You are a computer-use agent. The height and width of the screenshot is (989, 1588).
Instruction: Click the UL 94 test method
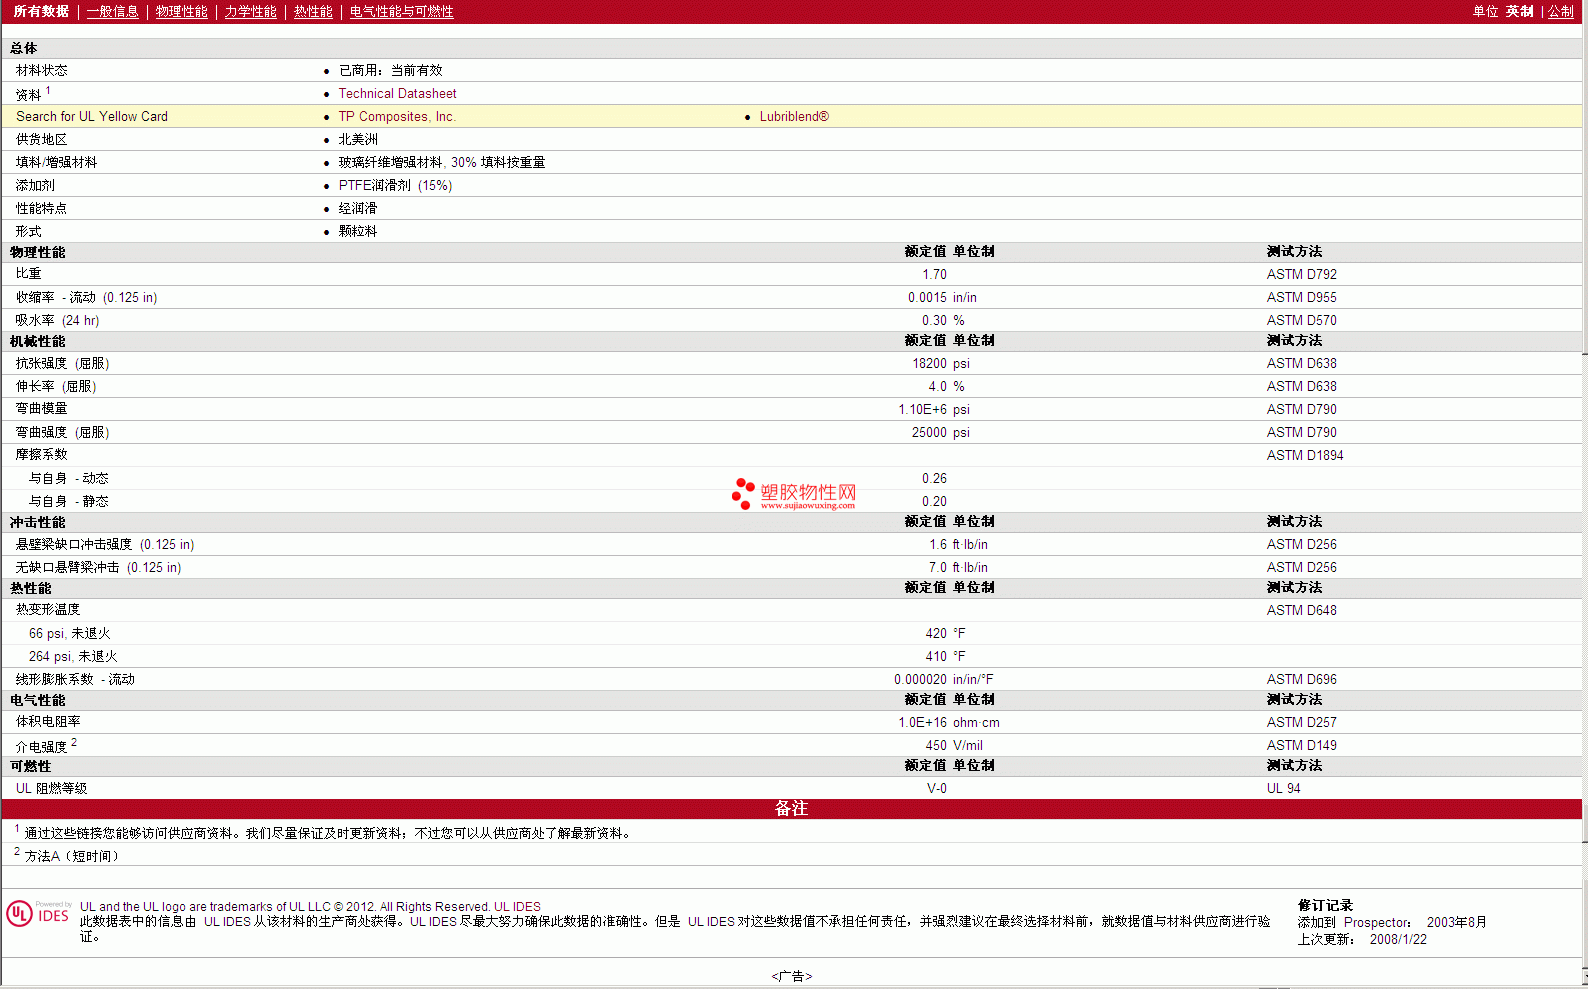coord(1283,788)
